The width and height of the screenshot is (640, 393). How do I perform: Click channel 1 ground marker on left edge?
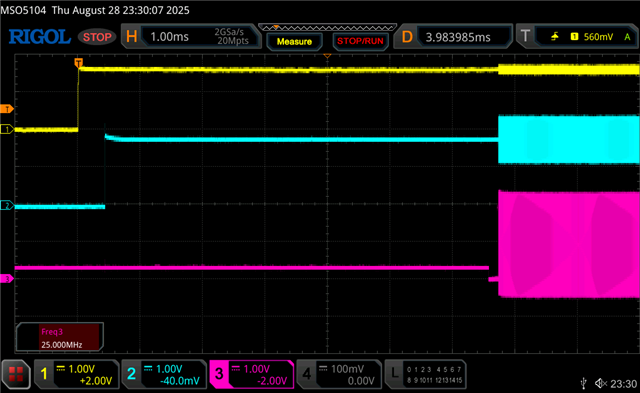click(7, 129)
